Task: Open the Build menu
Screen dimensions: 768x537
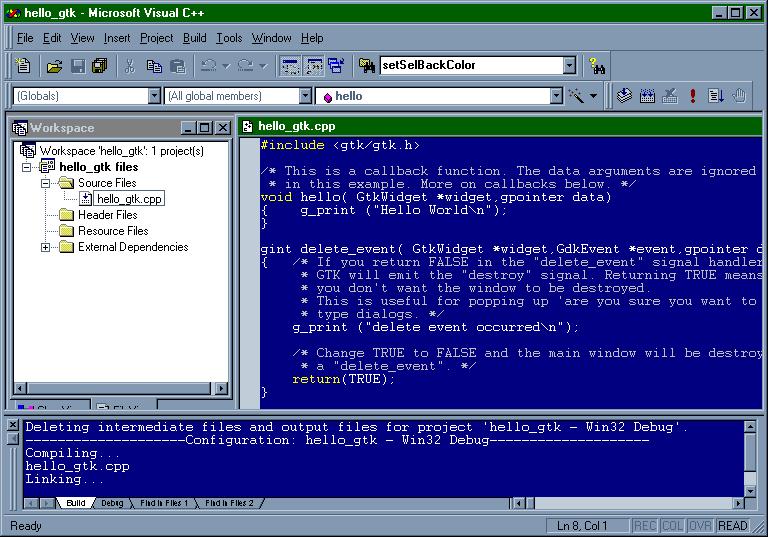Action: 194,38
